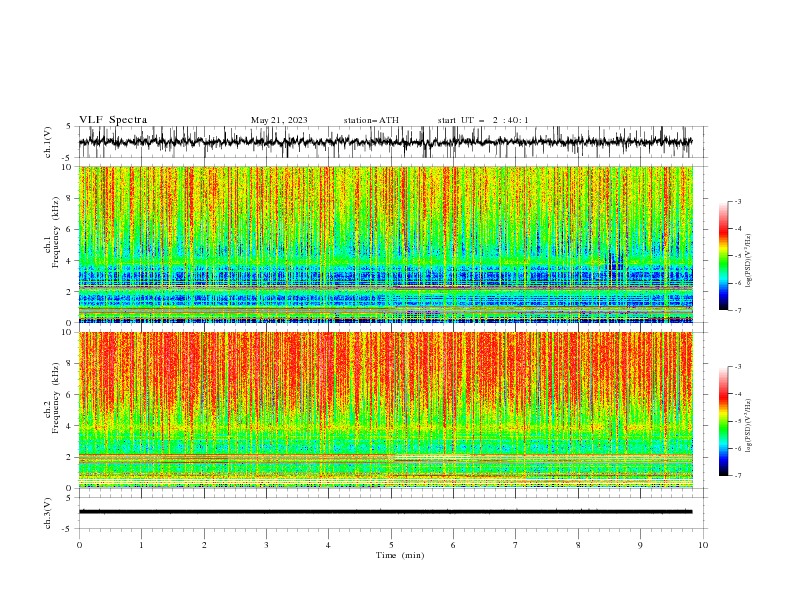Click the ch.1 spectrogram plot area
The width and height of the screenshot is (792, 612).
[x=386, y=244]
